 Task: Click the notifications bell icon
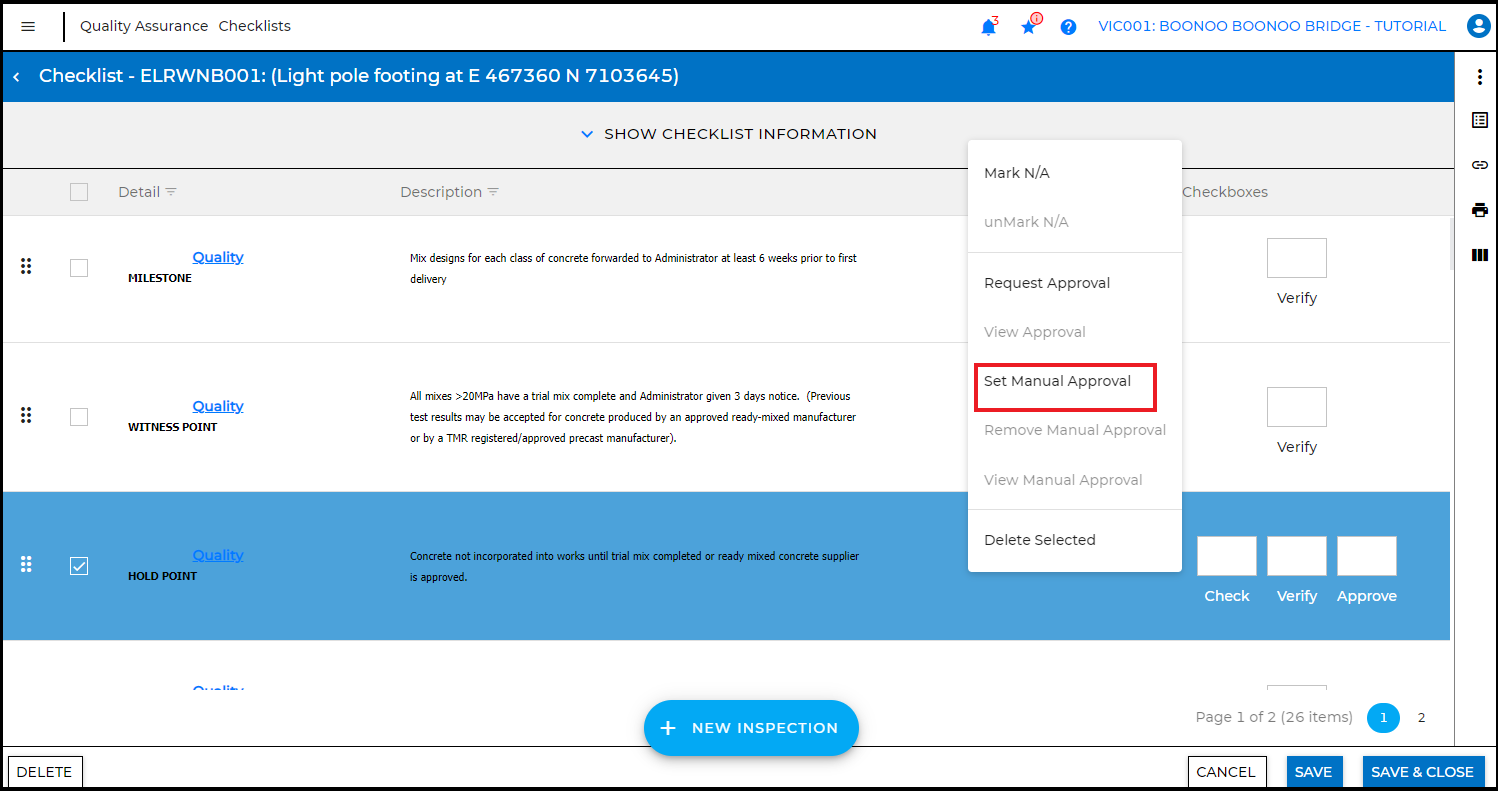point(988,27)
